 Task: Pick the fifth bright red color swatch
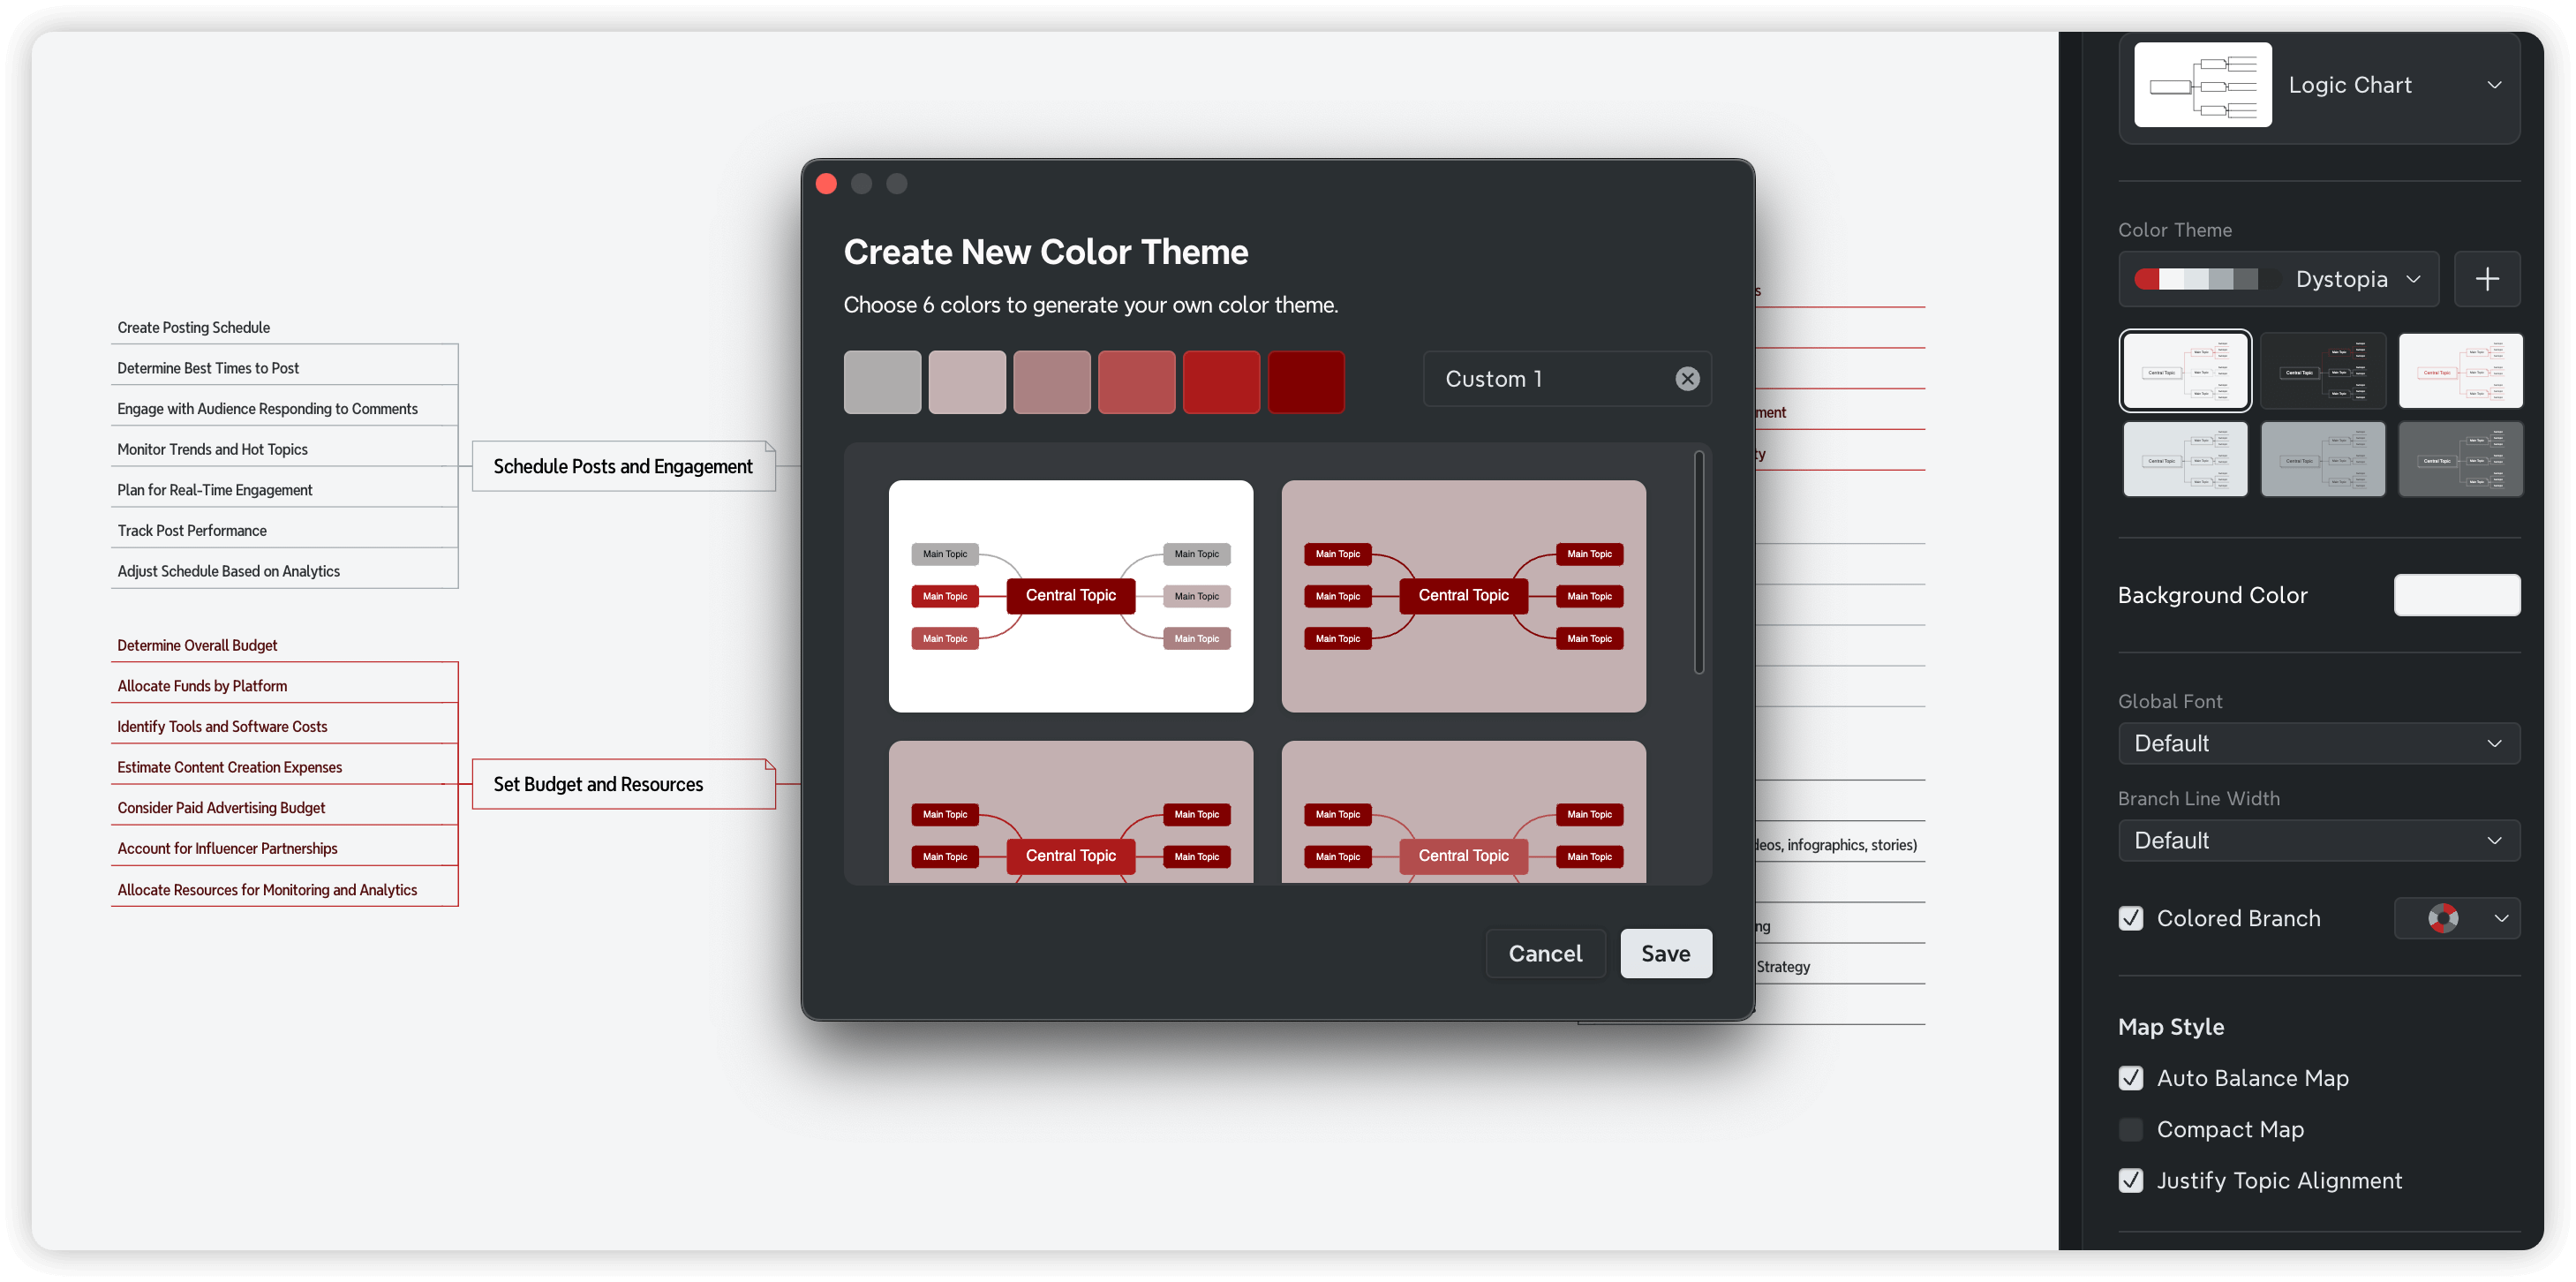coord(1221,382)
